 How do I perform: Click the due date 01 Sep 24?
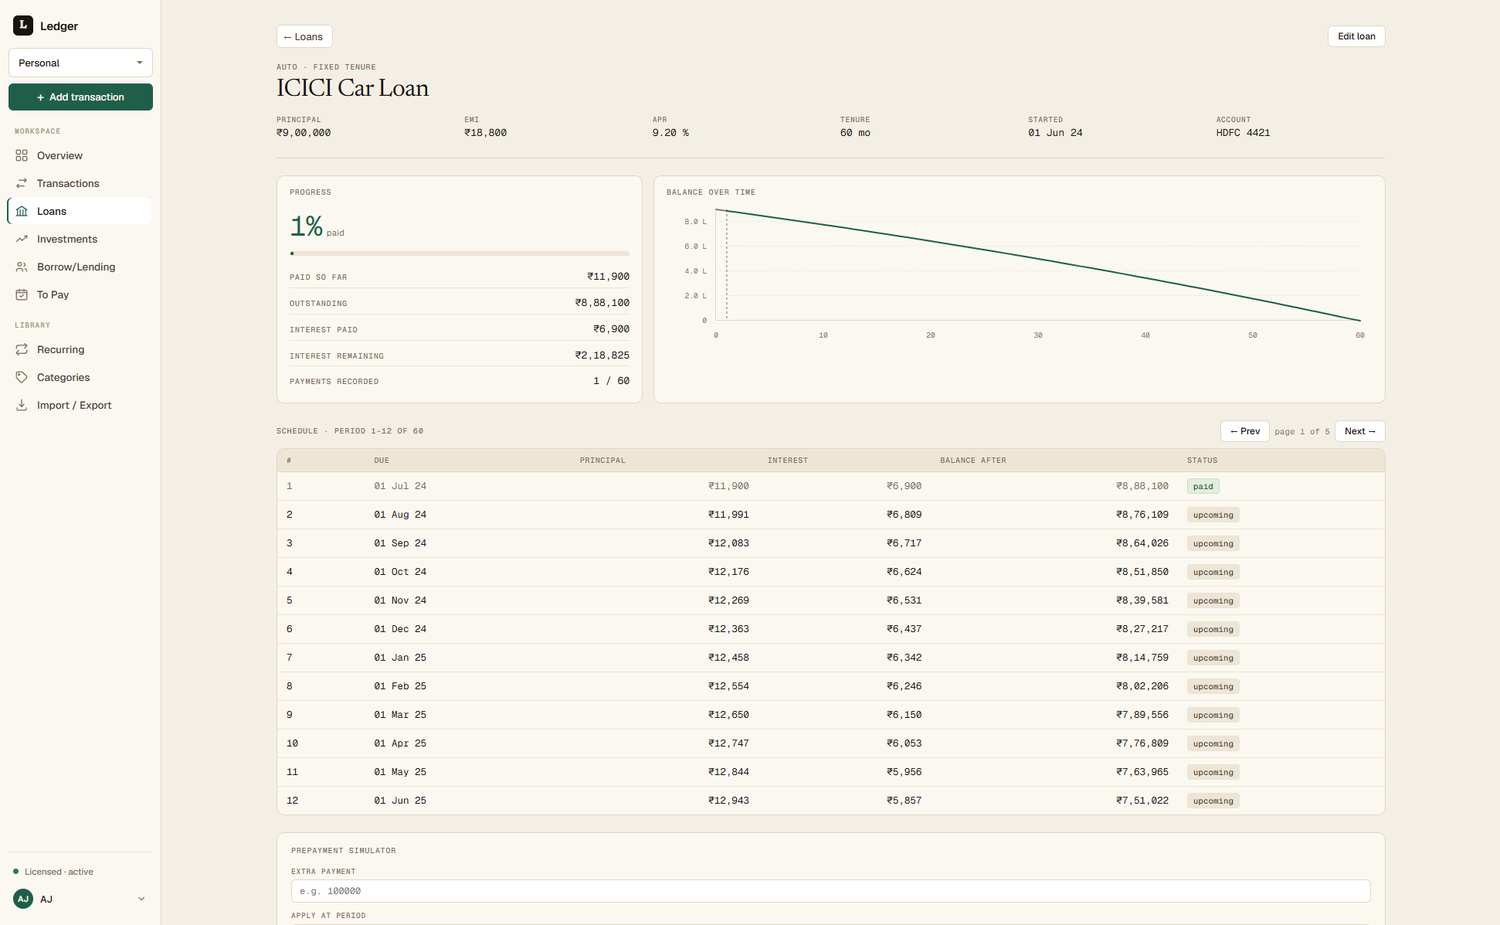pos(400,543)
